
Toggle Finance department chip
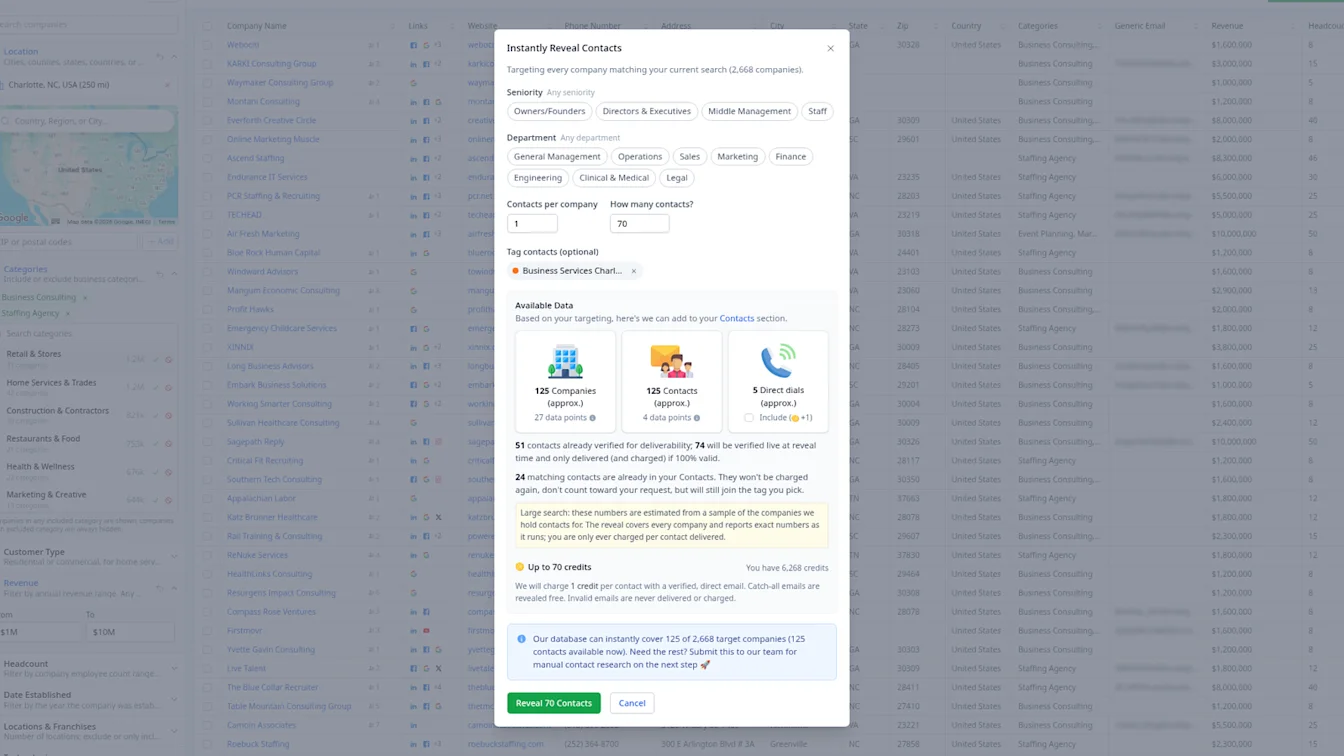pos(790,156)
